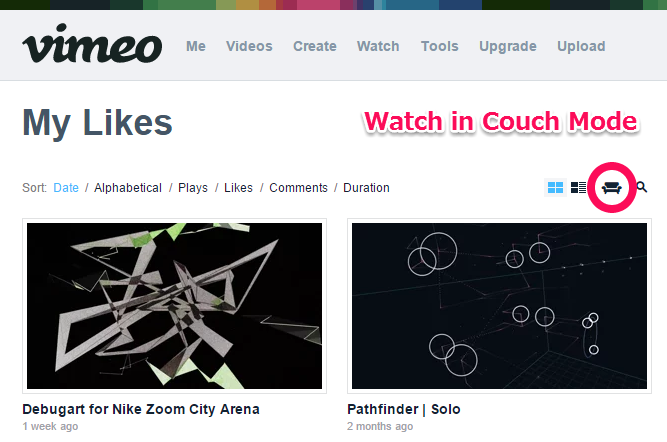This screenshot has width=667, height=442.
Task: Sort likes by Comments
Action: [x=298, y=188]
